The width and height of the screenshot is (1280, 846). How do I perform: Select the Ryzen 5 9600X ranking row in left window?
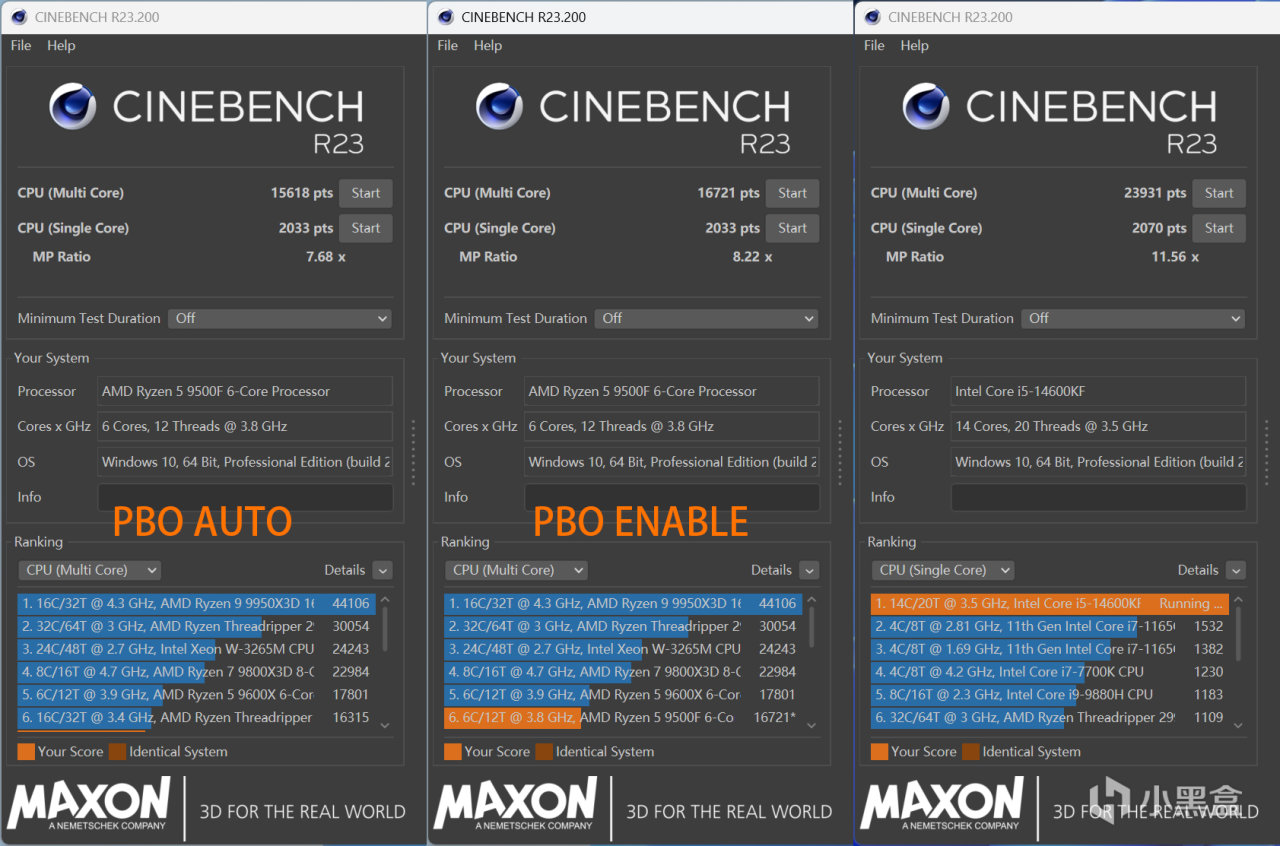tap(196, 695)
